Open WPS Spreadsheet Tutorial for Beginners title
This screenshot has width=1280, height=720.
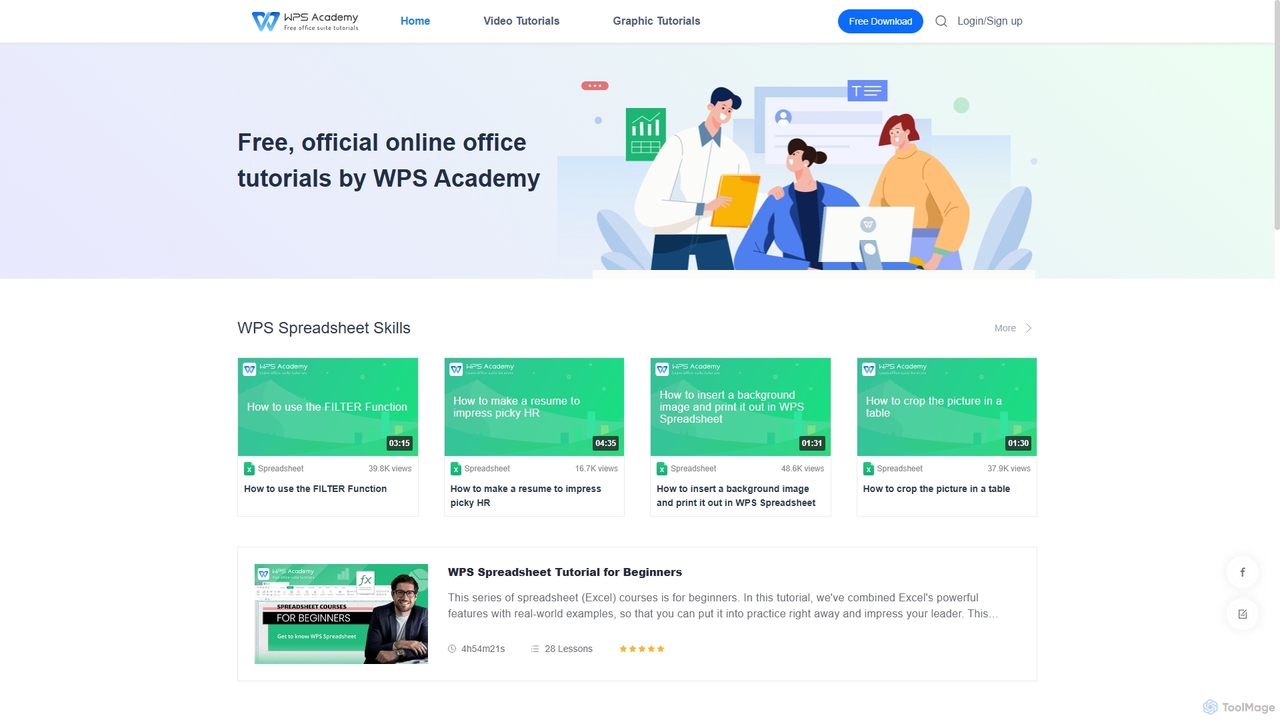565,572
